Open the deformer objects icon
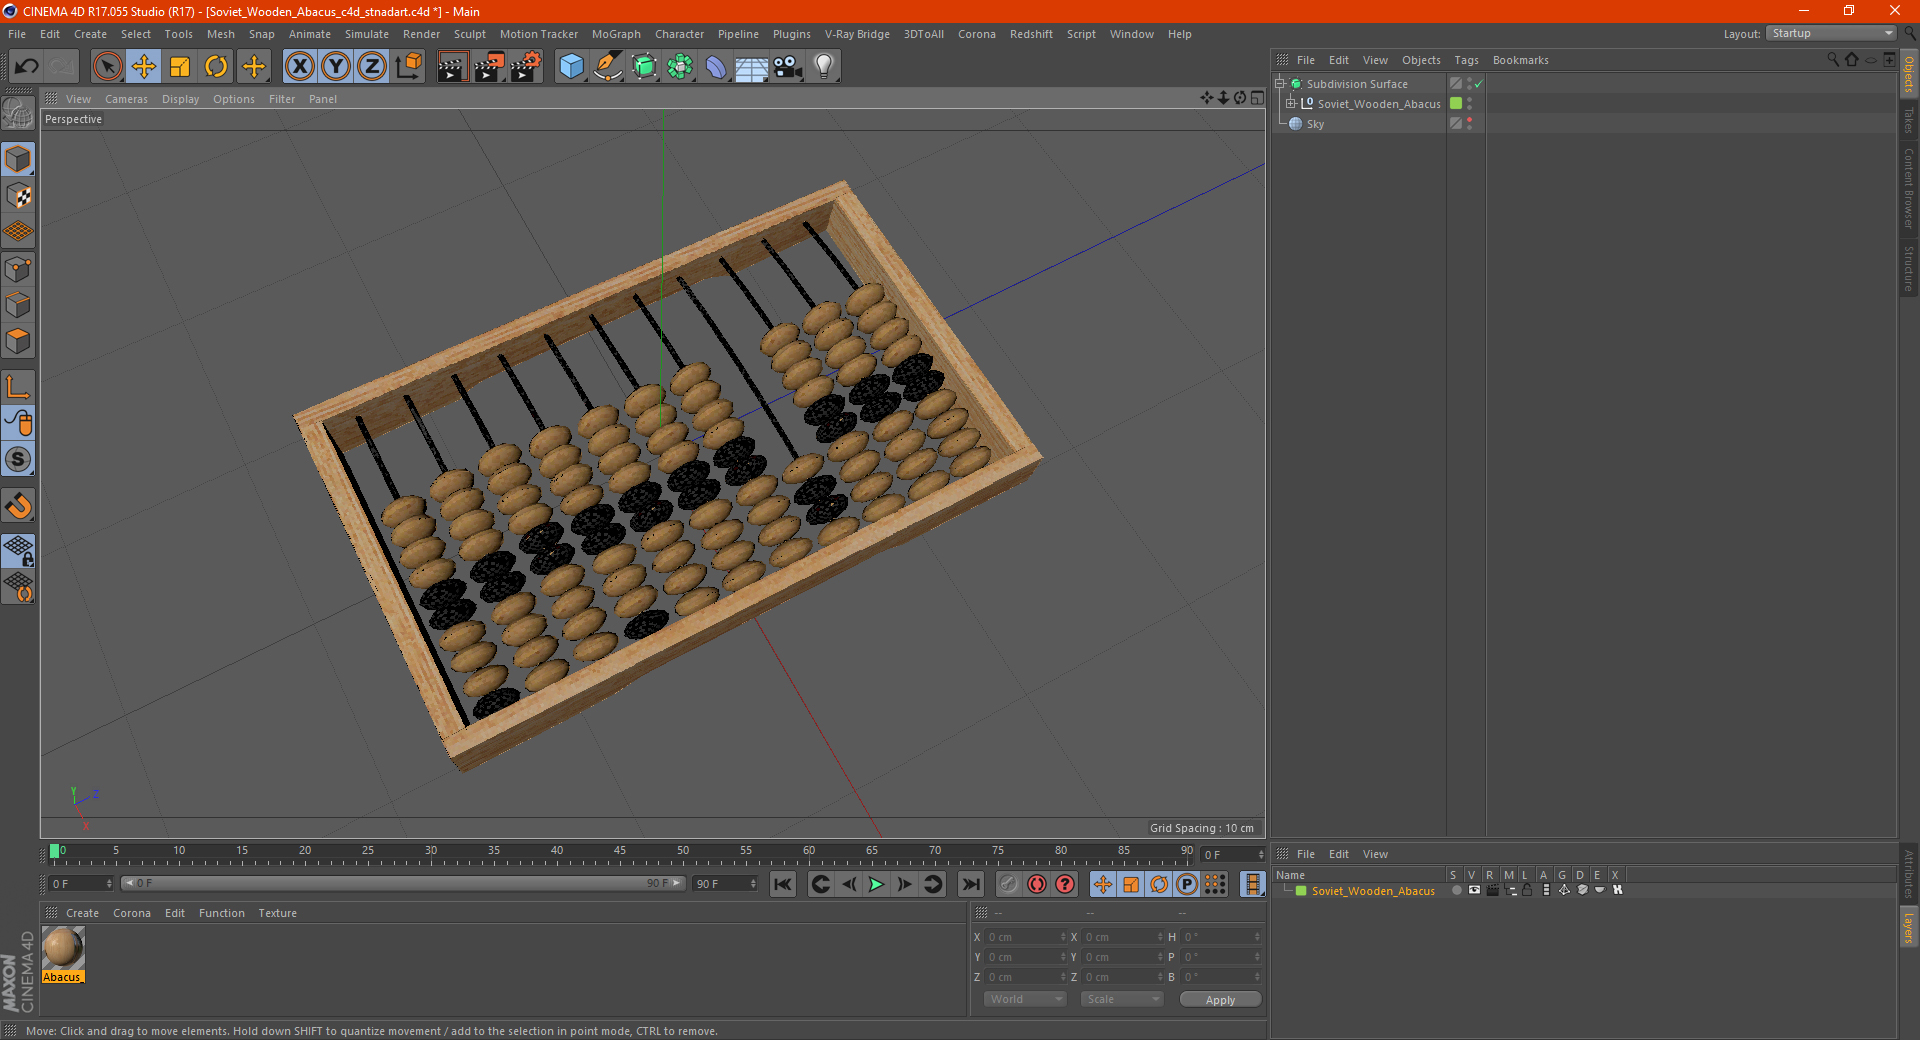 716,67
